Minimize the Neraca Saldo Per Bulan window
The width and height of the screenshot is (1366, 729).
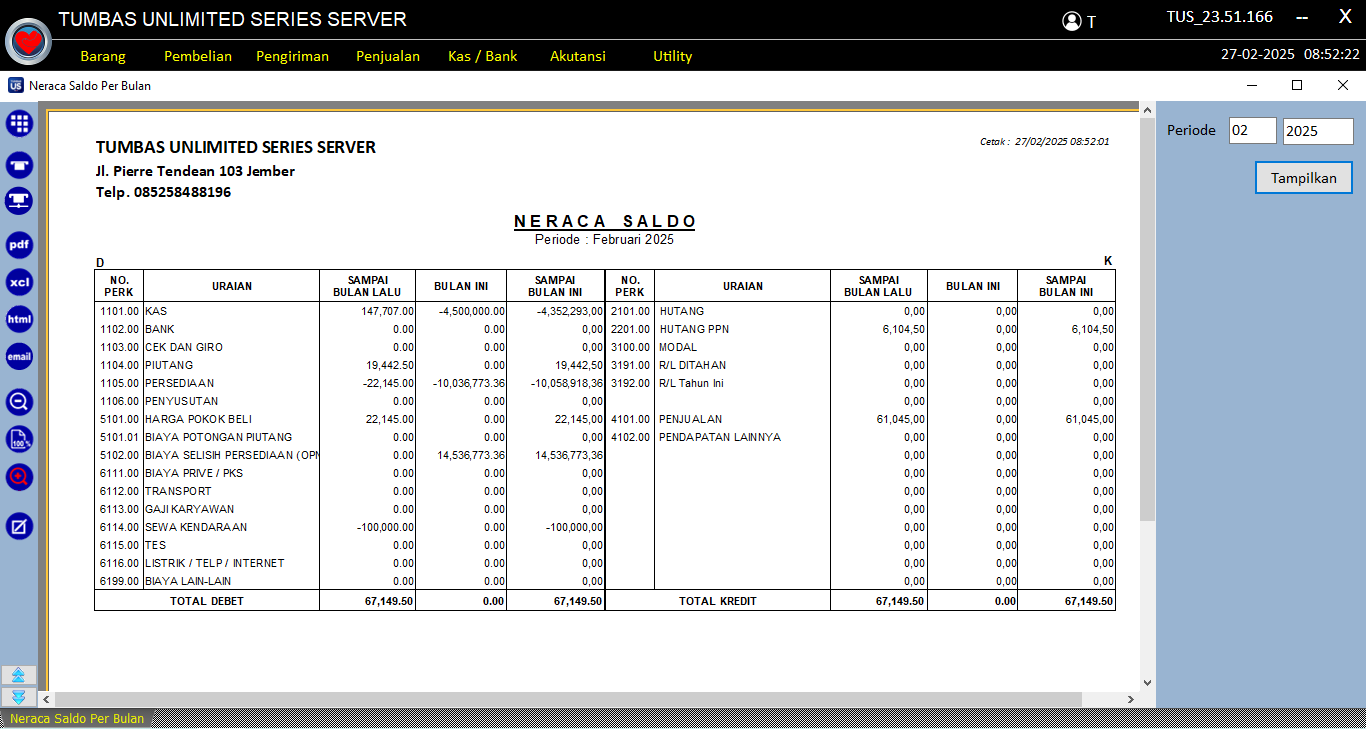[1251, 85]
